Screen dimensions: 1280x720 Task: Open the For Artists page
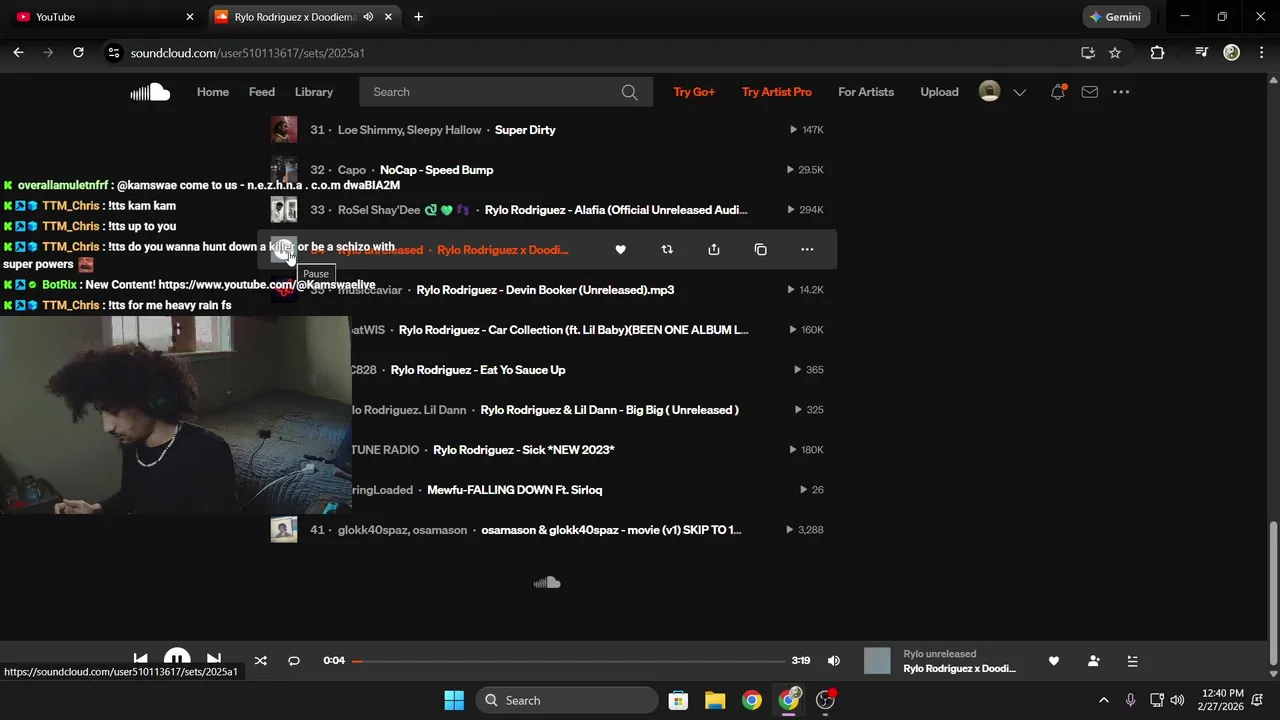tap(866, 92)
